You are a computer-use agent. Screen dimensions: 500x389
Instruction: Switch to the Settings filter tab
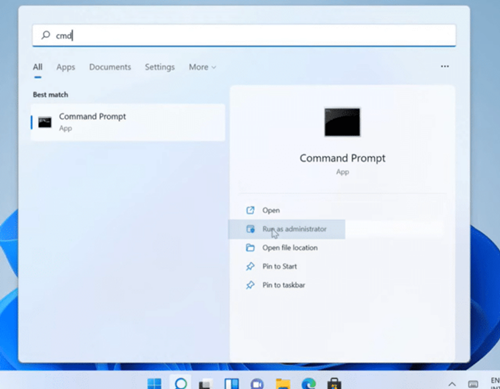point(160,67)
